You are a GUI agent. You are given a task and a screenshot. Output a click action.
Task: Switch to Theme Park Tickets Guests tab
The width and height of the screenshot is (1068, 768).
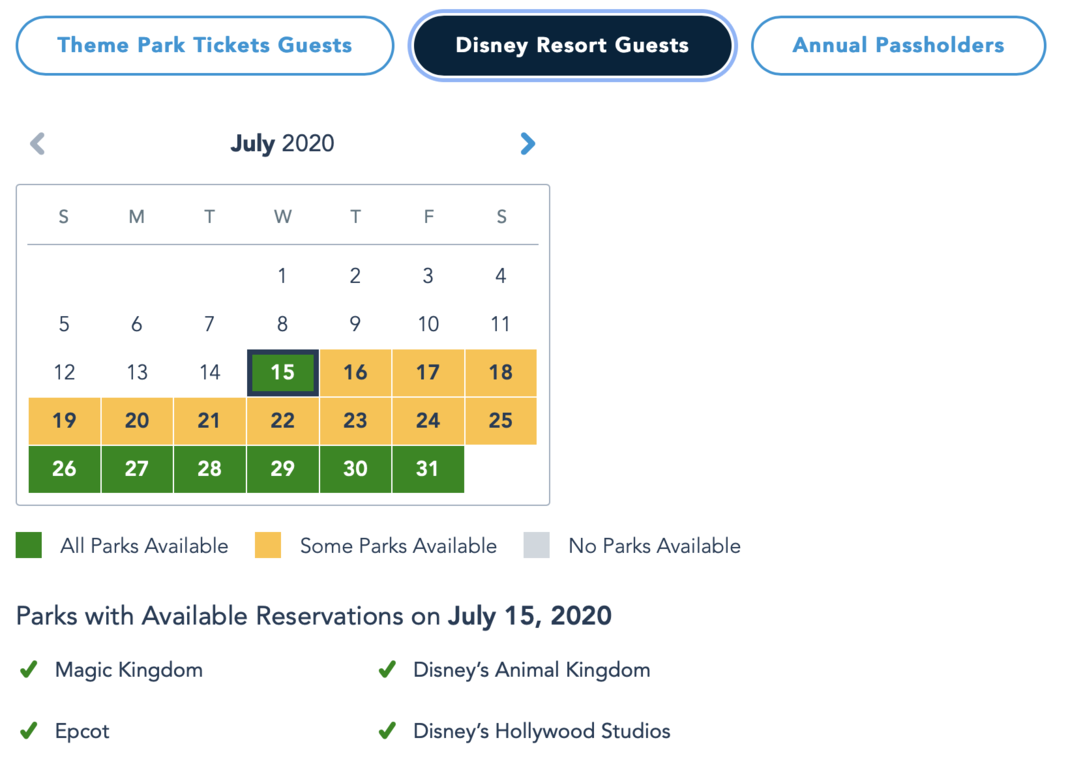click(x=204, y=46)
